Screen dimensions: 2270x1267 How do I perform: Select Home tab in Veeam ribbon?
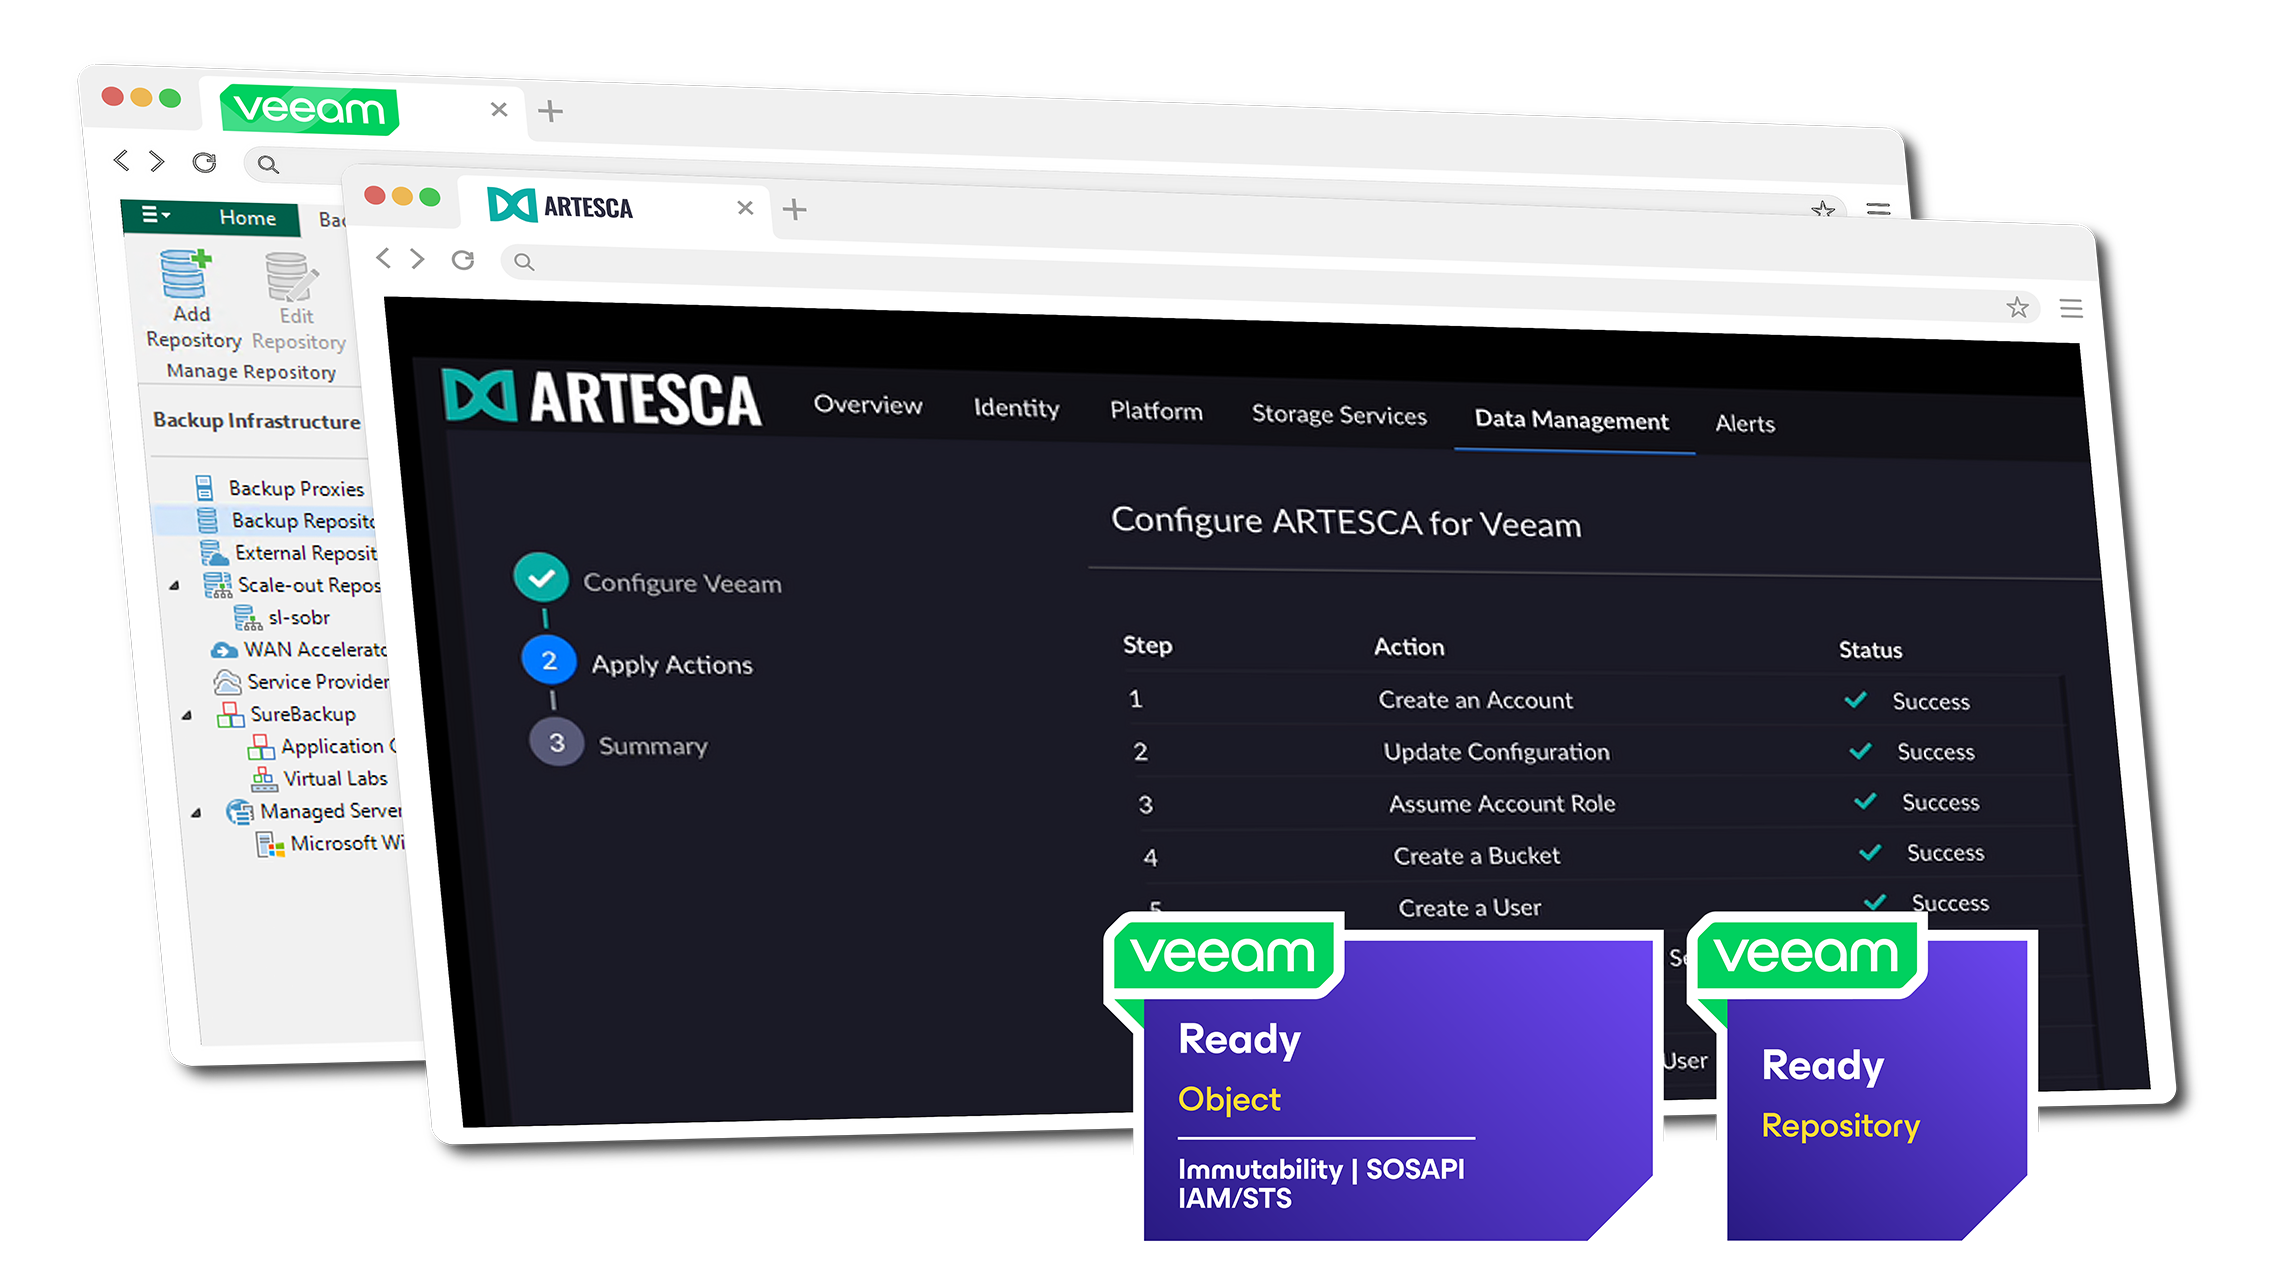247,217
